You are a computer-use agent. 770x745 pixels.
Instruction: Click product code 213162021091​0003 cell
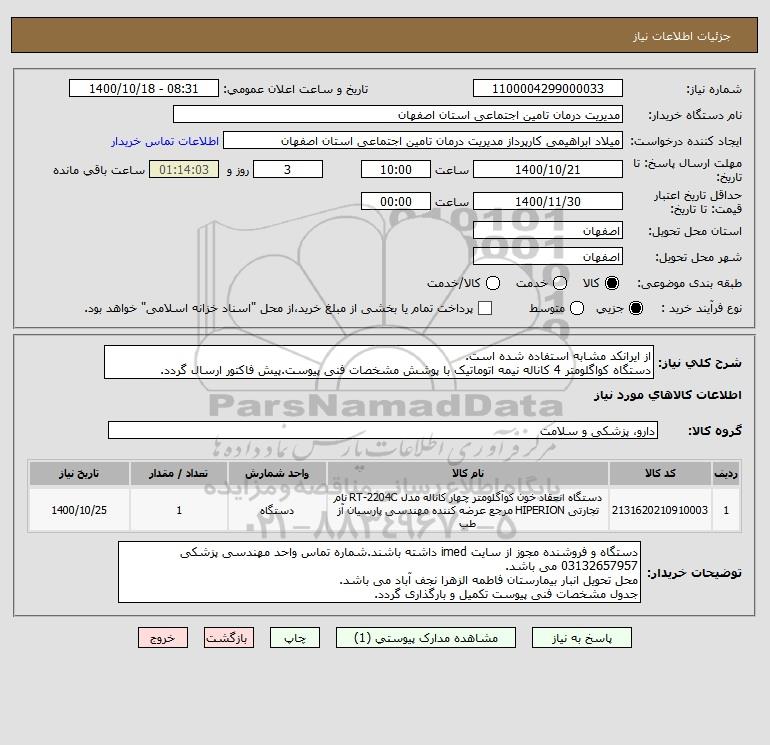660,510
